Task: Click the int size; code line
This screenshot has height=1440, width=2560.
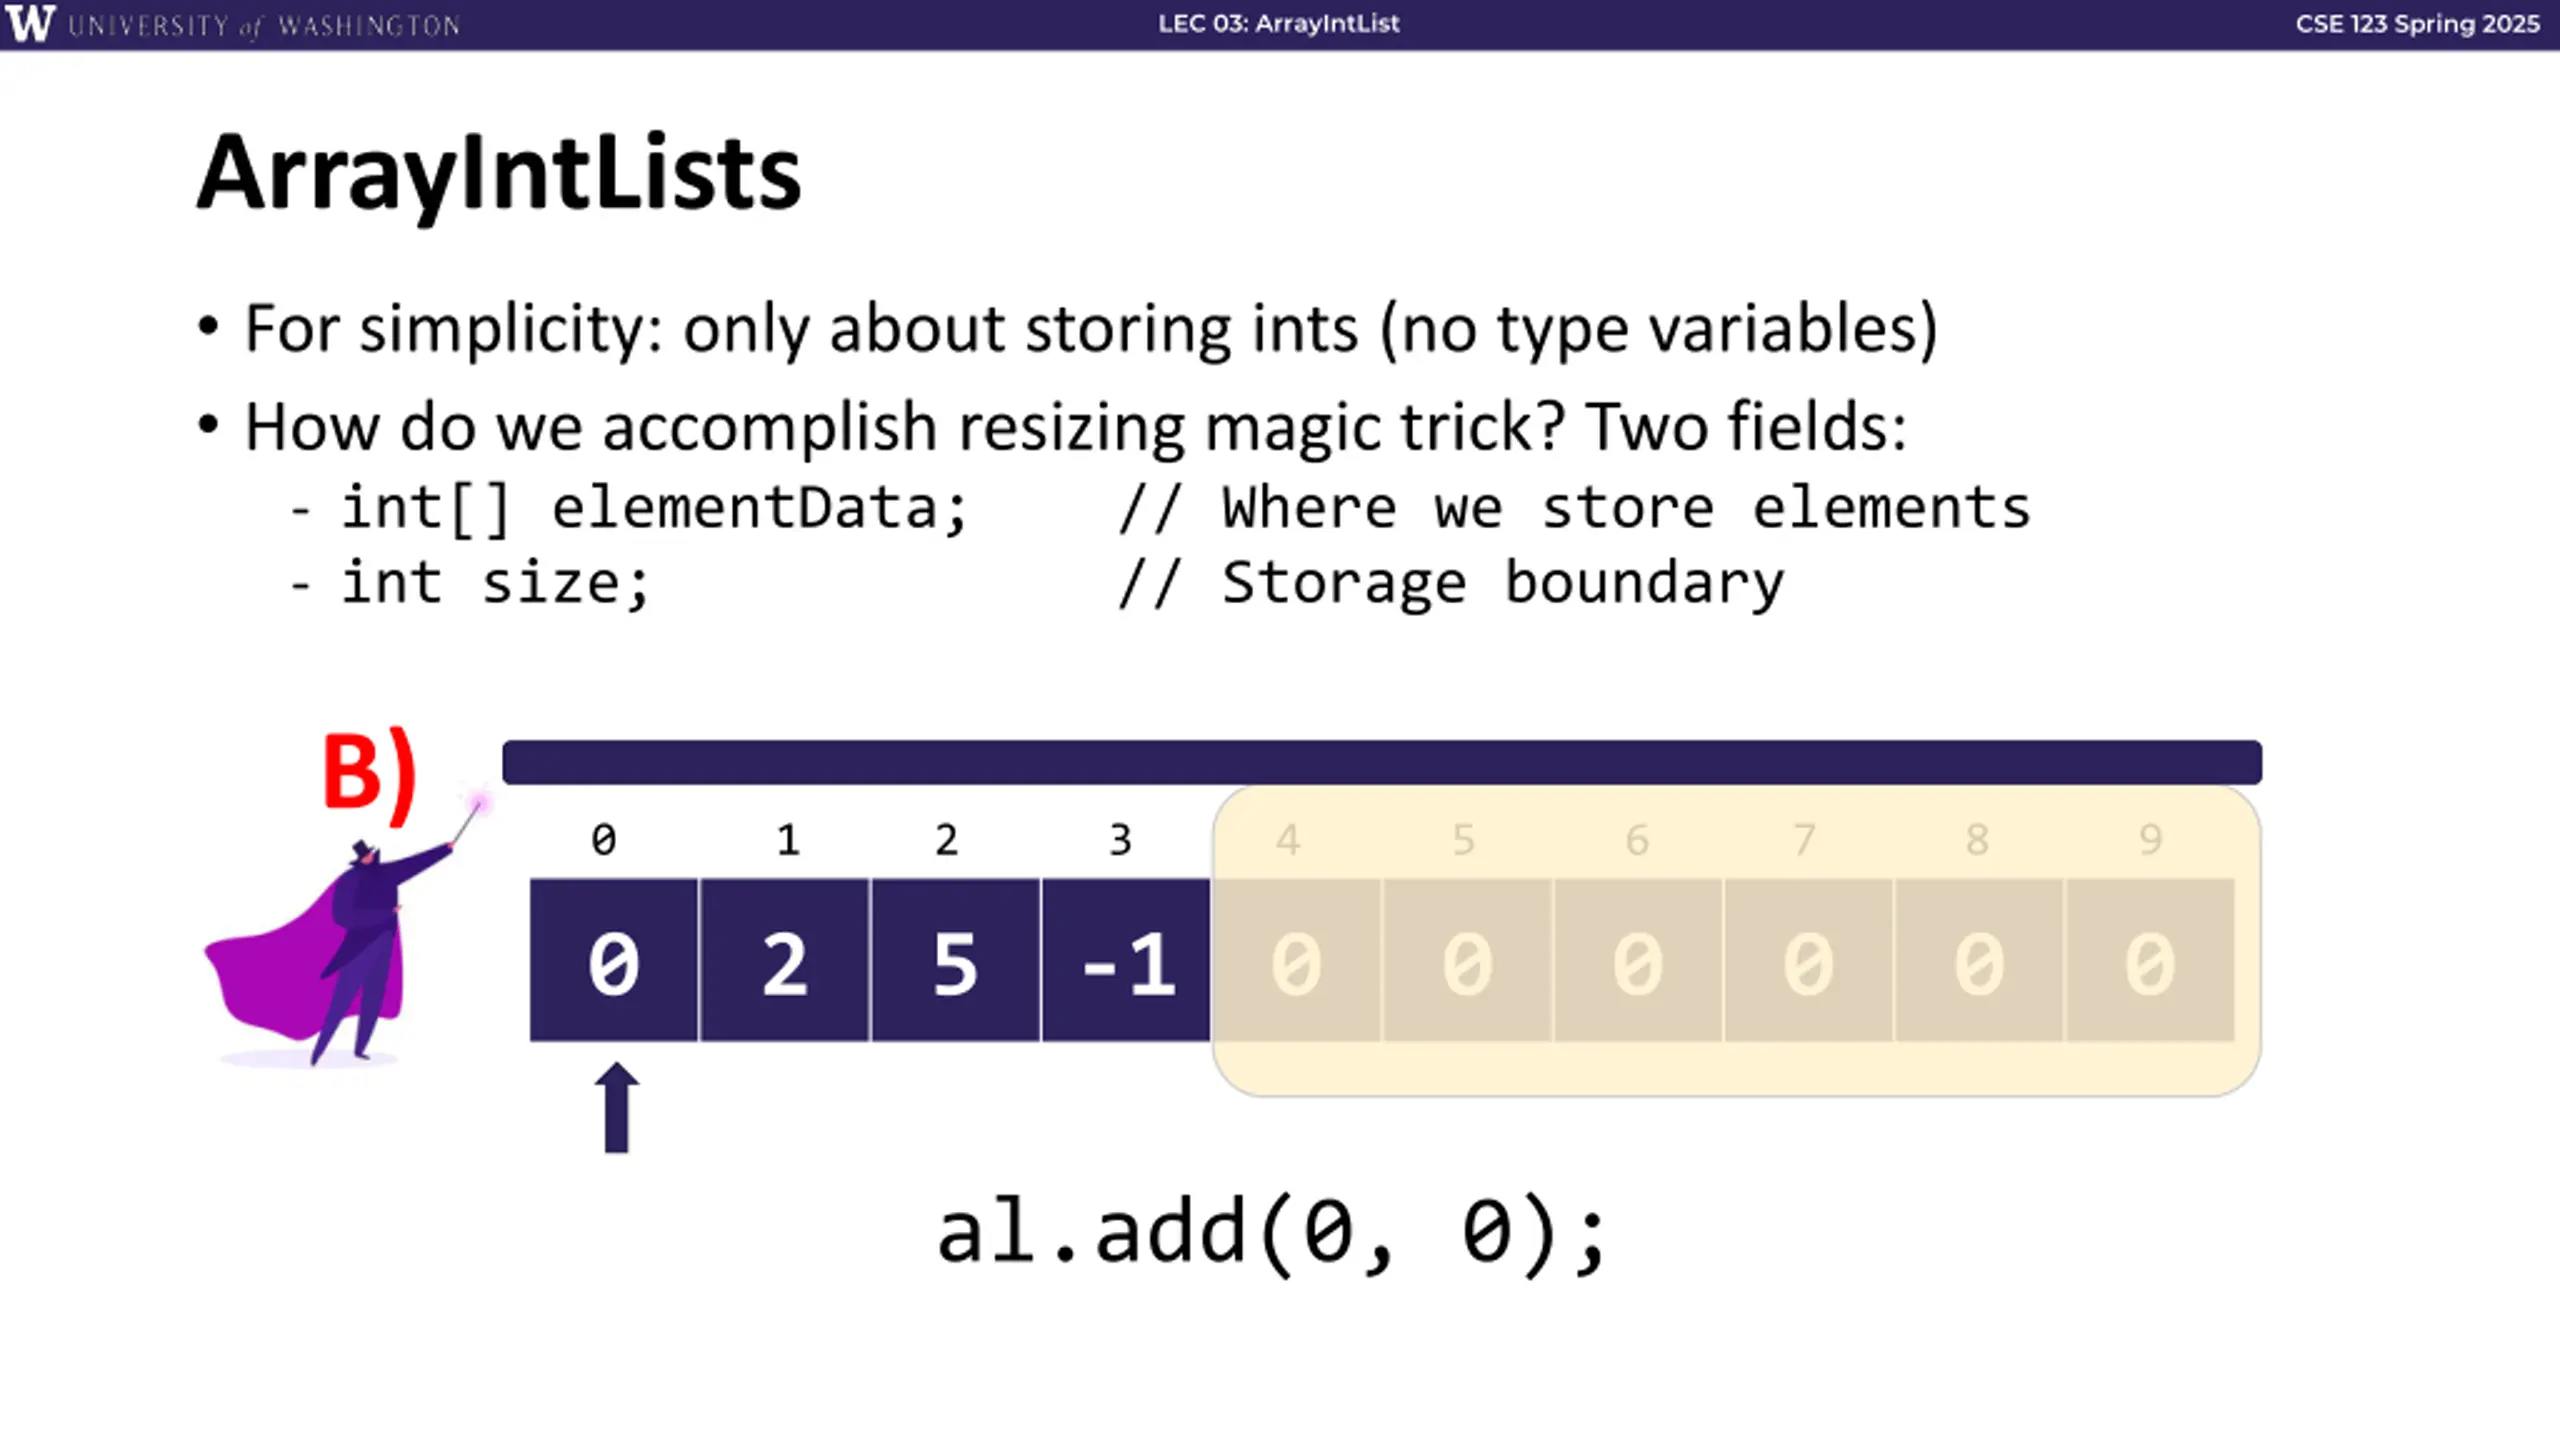Action: coord(495,583)
